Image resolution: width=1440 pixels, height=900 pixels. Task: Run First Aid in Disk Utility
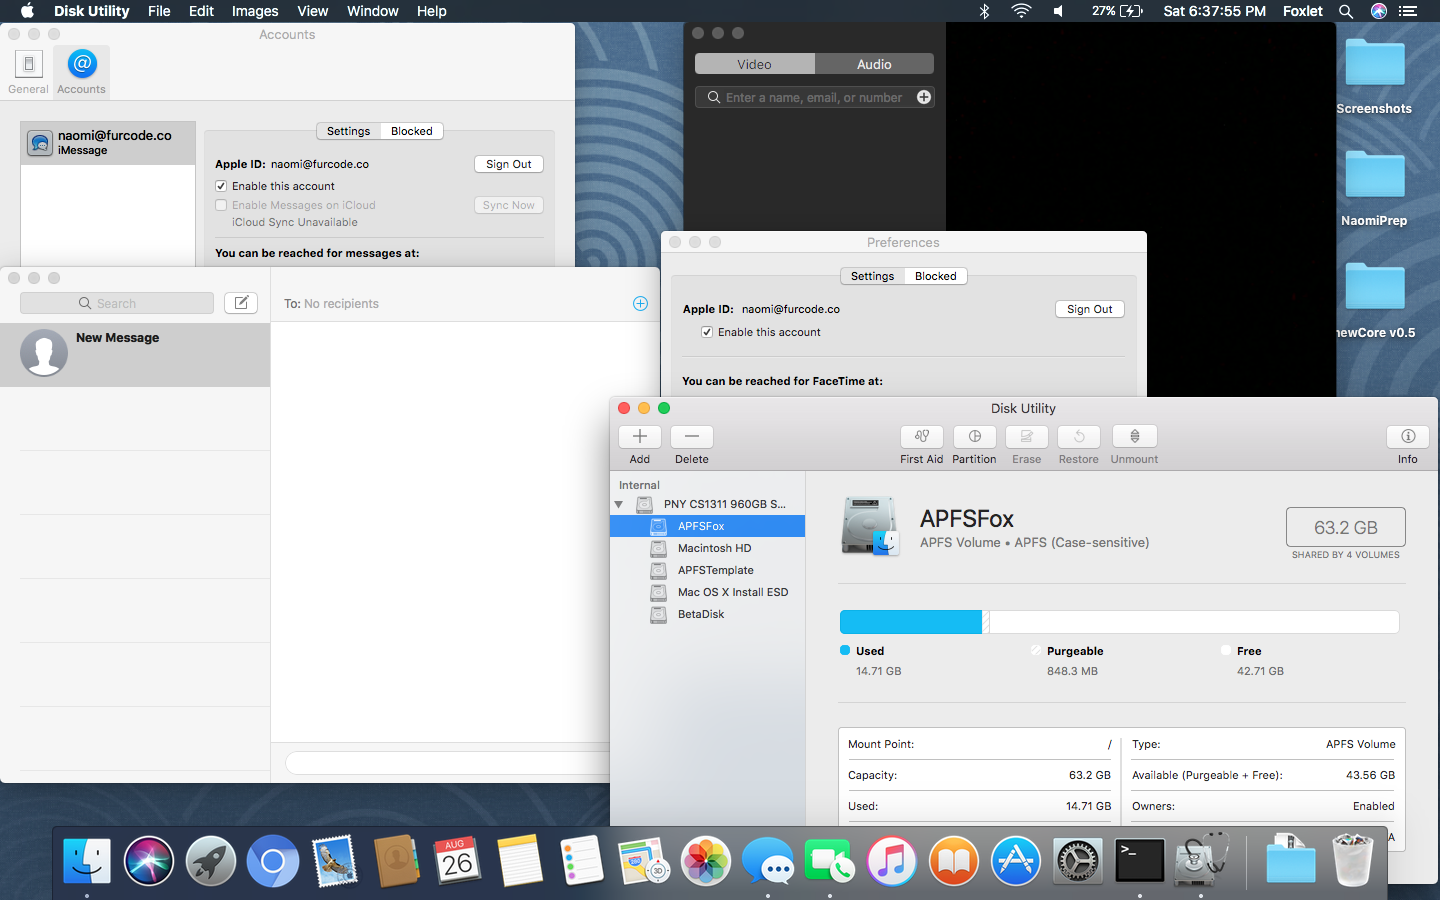coord(922,436)
